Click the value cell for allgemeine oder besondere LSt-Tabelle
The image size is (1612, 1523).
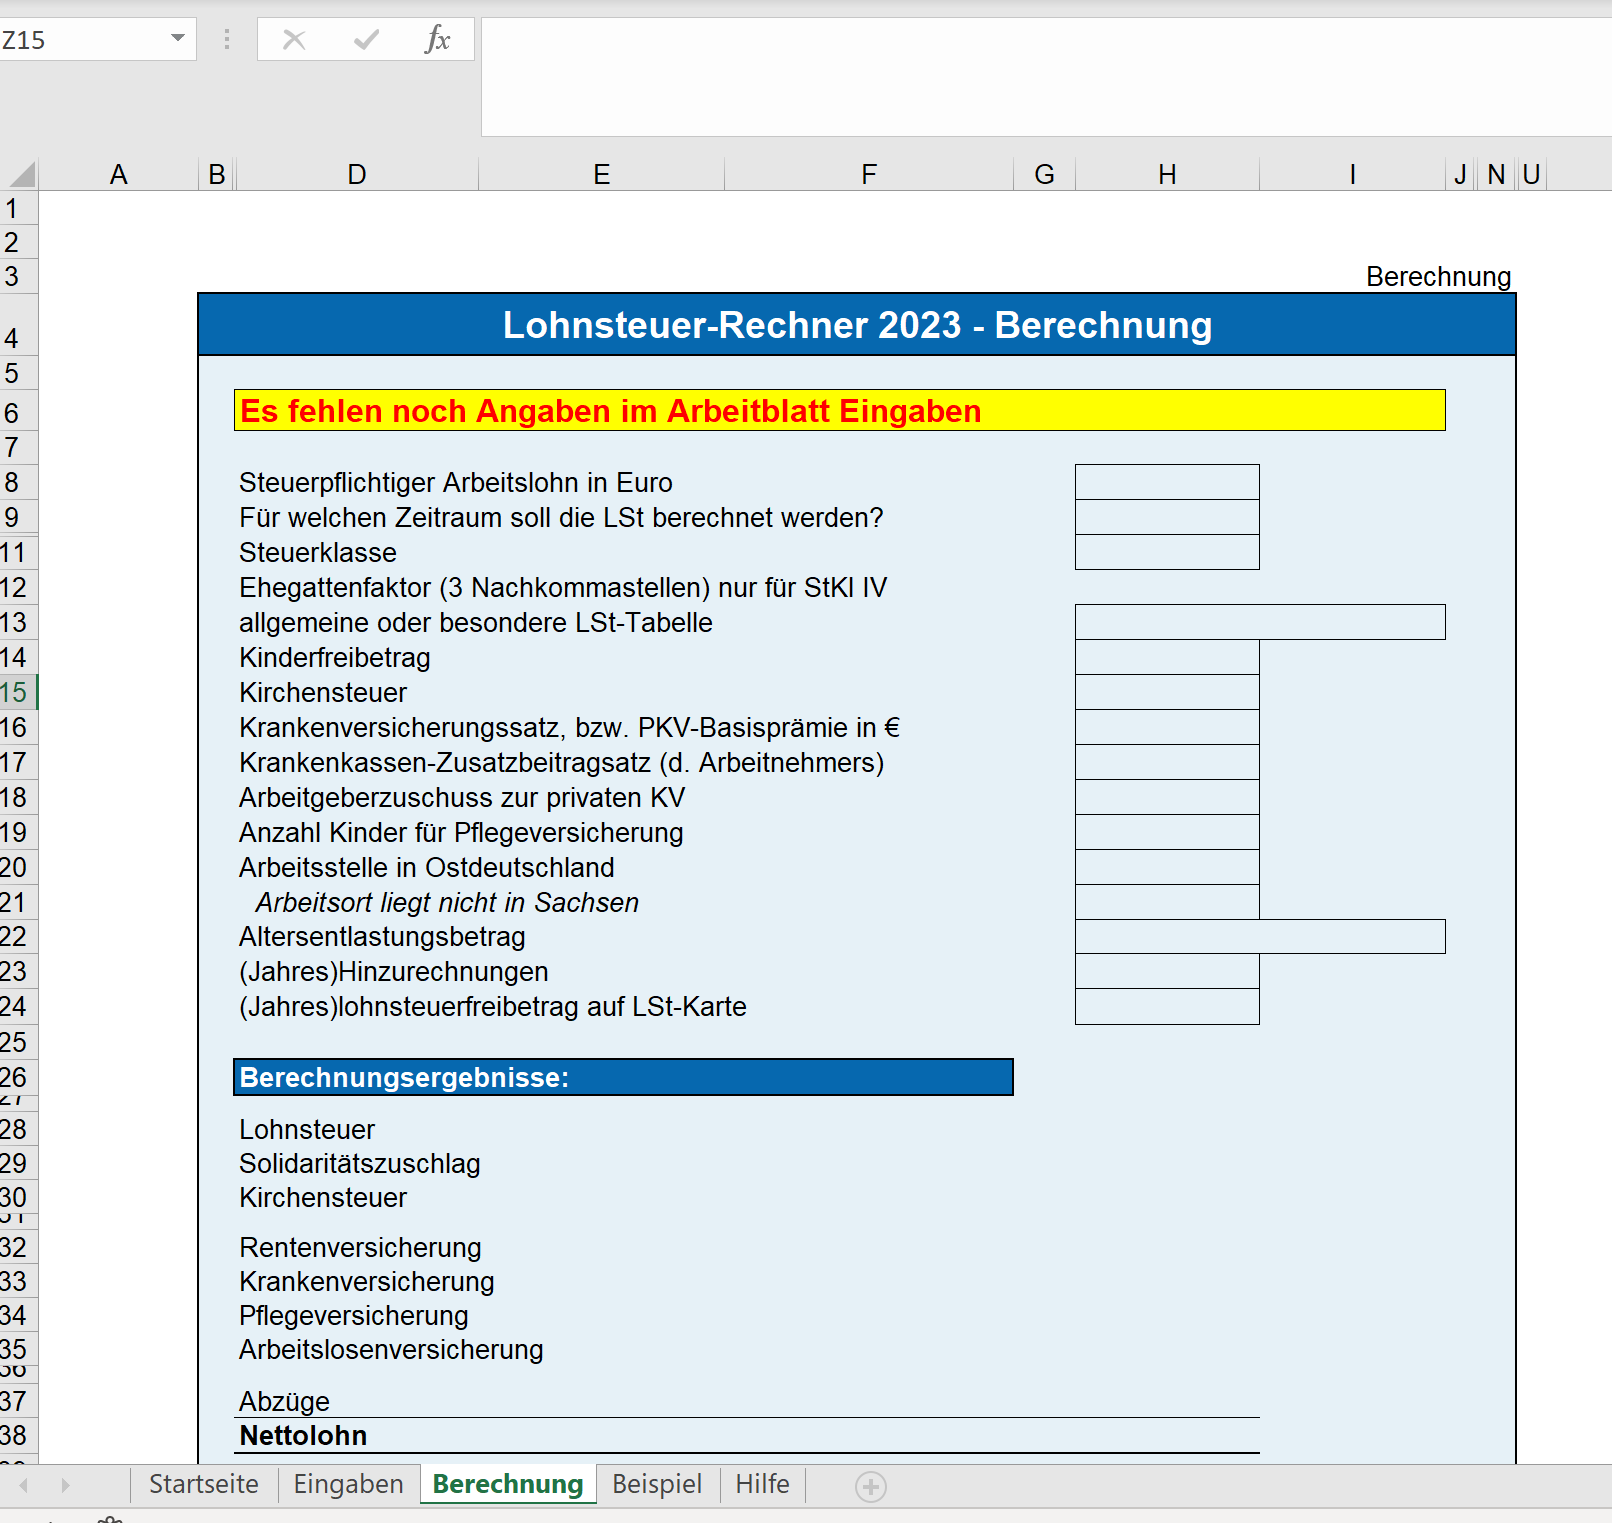(x=1260, y=622)
